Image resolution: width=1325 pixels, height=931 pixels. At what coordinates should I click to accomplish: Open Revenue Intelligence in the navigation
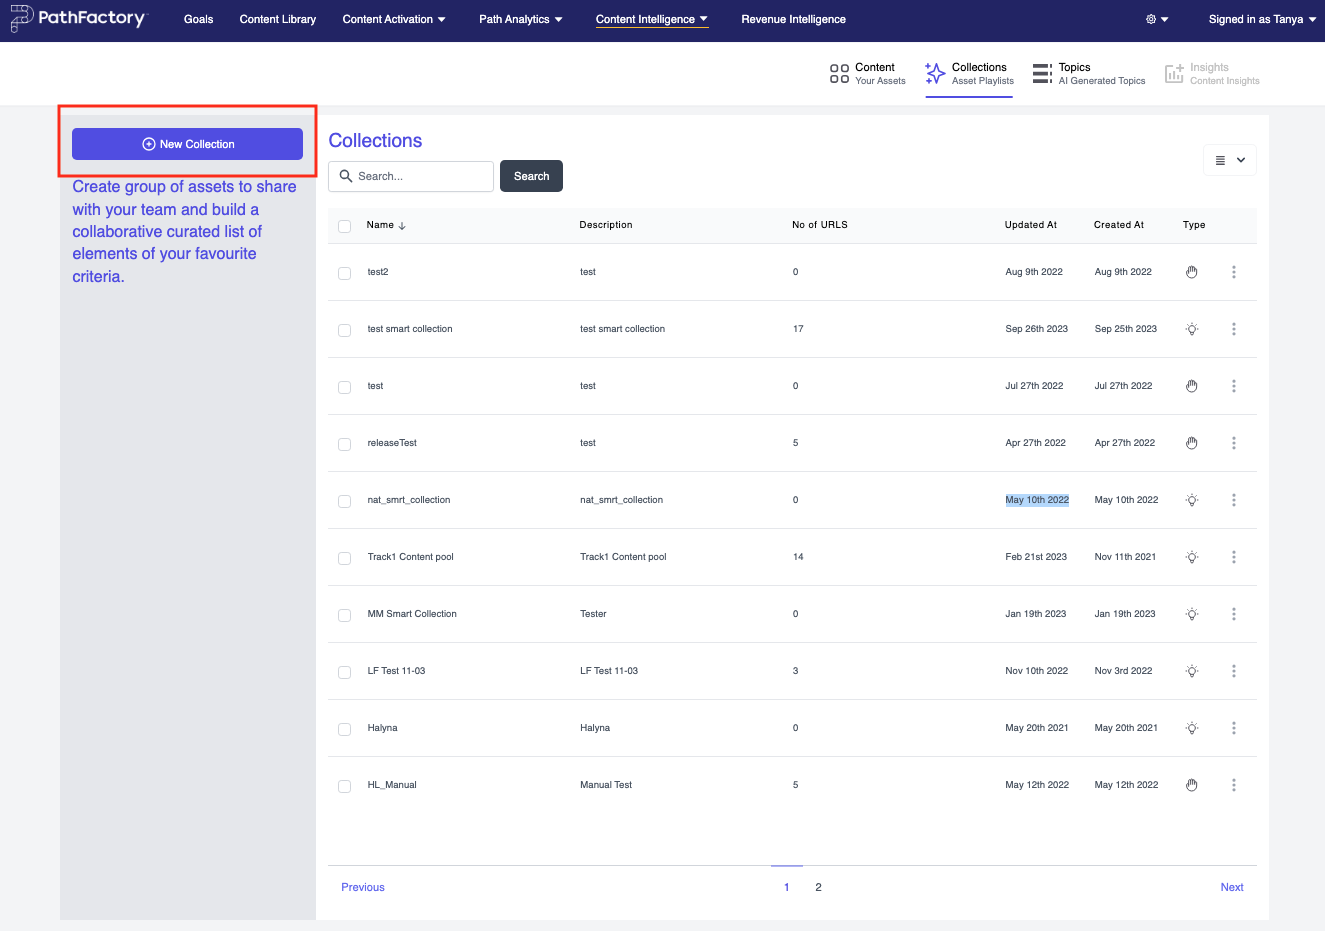(x=793, y=19)
